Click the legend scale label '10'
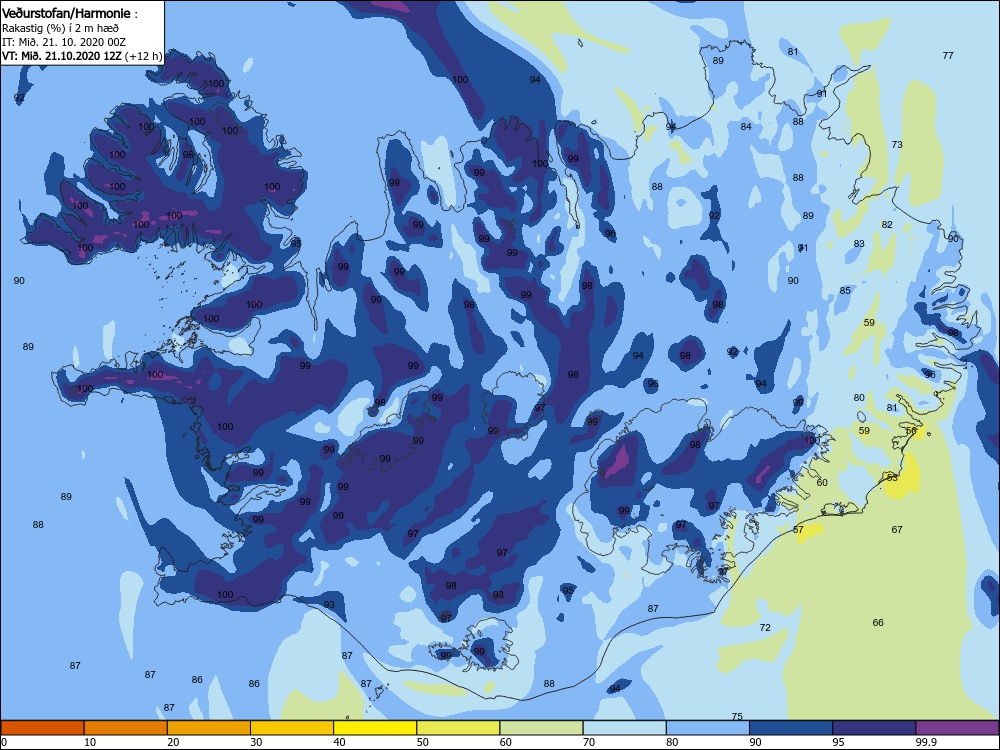The height and width of the screenshot is (750, 1000). [x=90, y=742]
